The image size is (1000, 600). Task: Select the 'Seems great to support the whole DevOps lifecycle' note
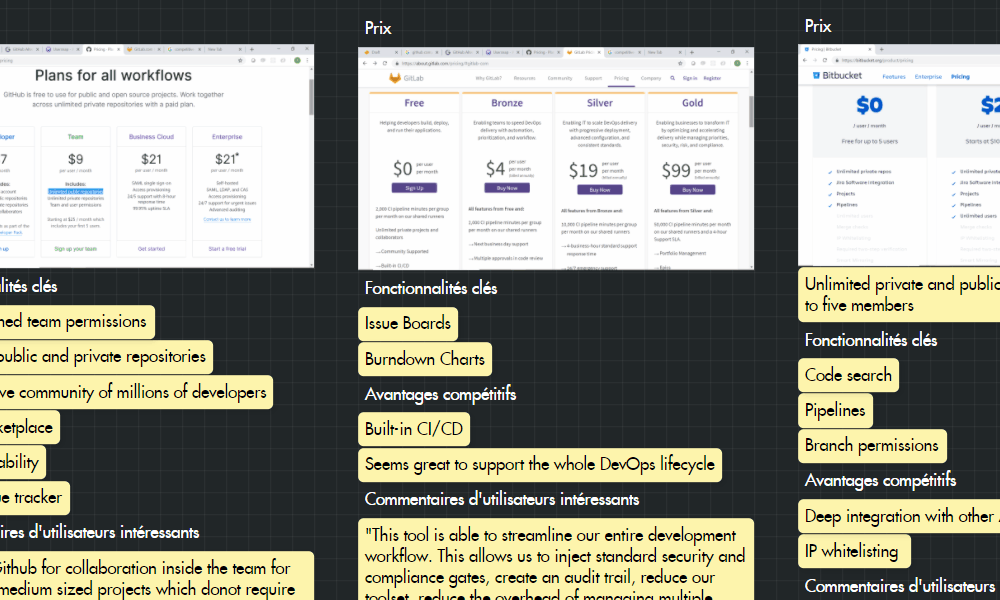click(540, 465)
